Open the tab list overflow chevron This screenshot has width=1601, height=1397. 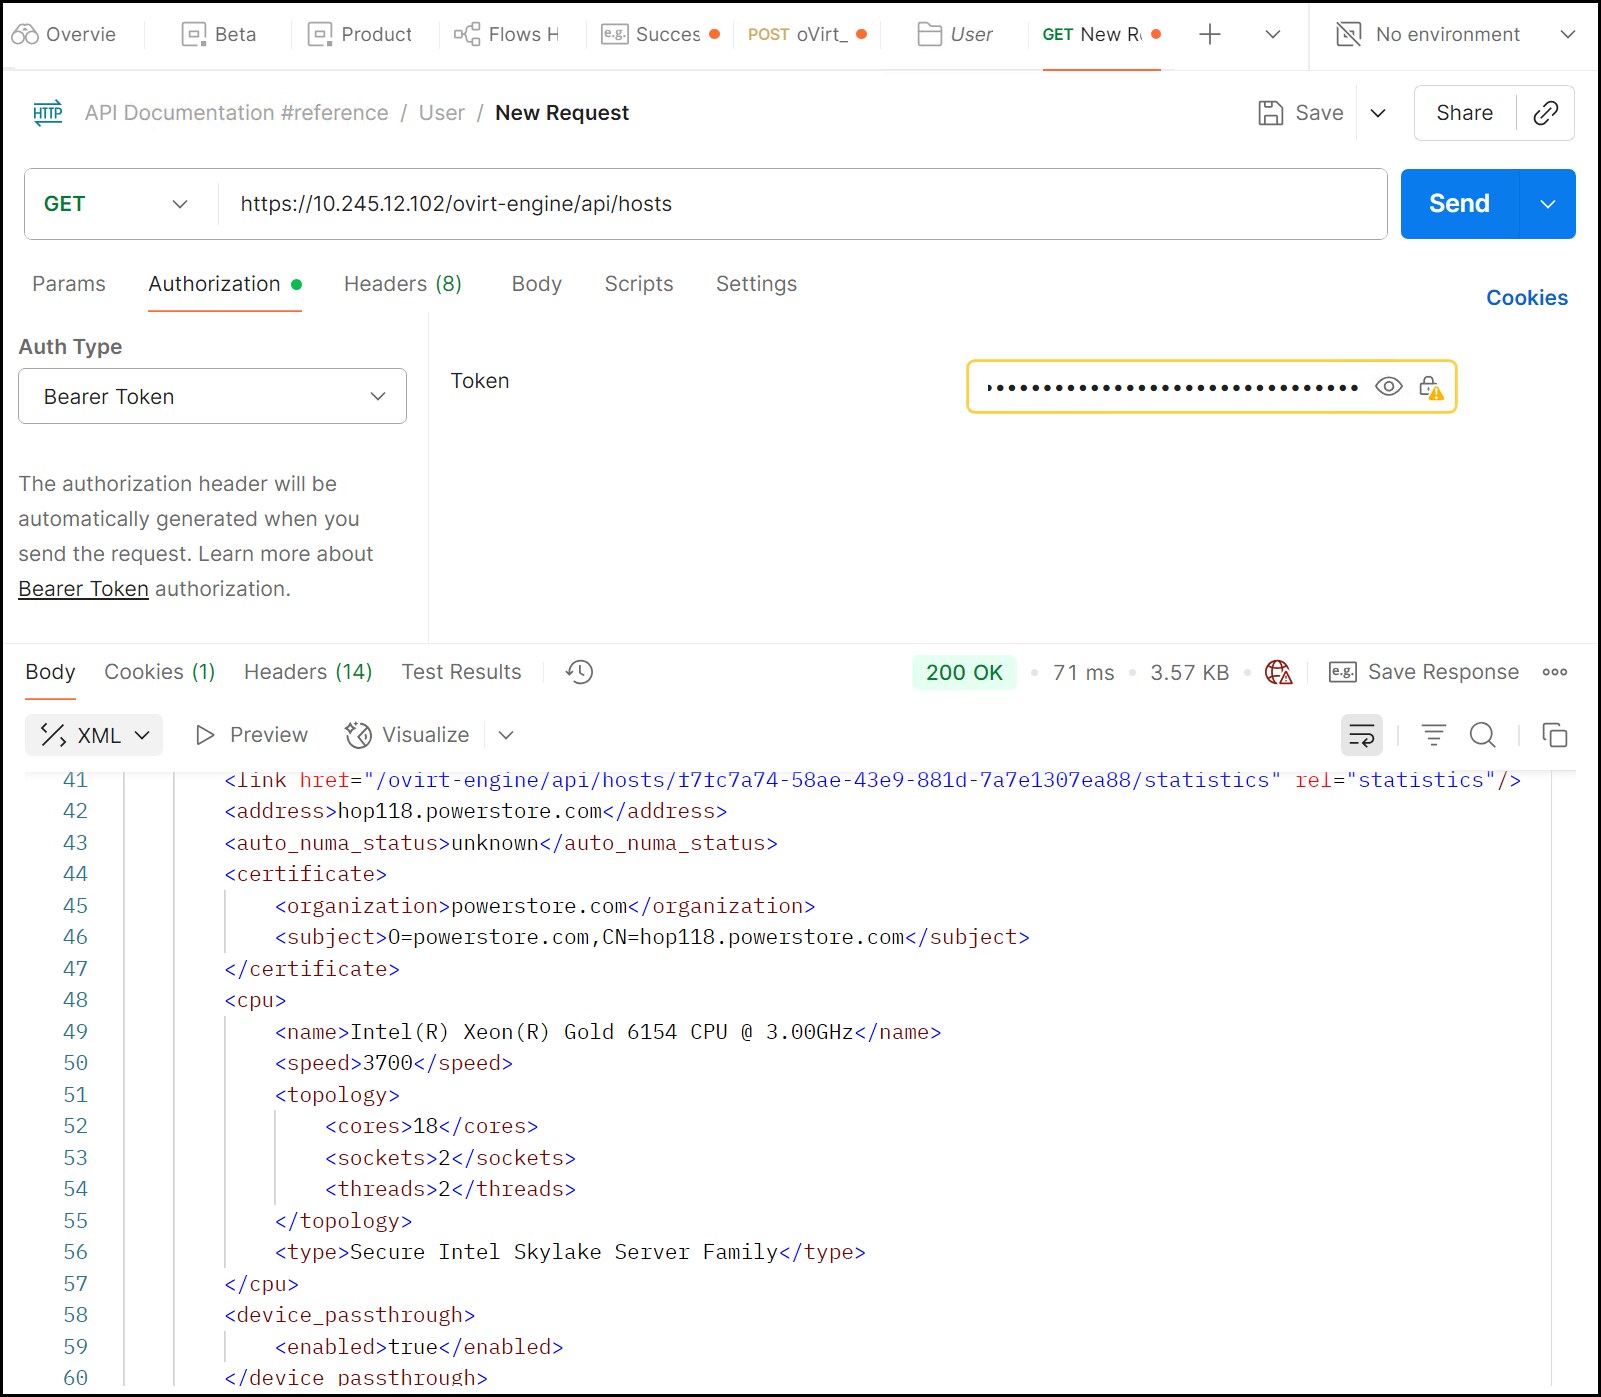(x=1272, y=35)
